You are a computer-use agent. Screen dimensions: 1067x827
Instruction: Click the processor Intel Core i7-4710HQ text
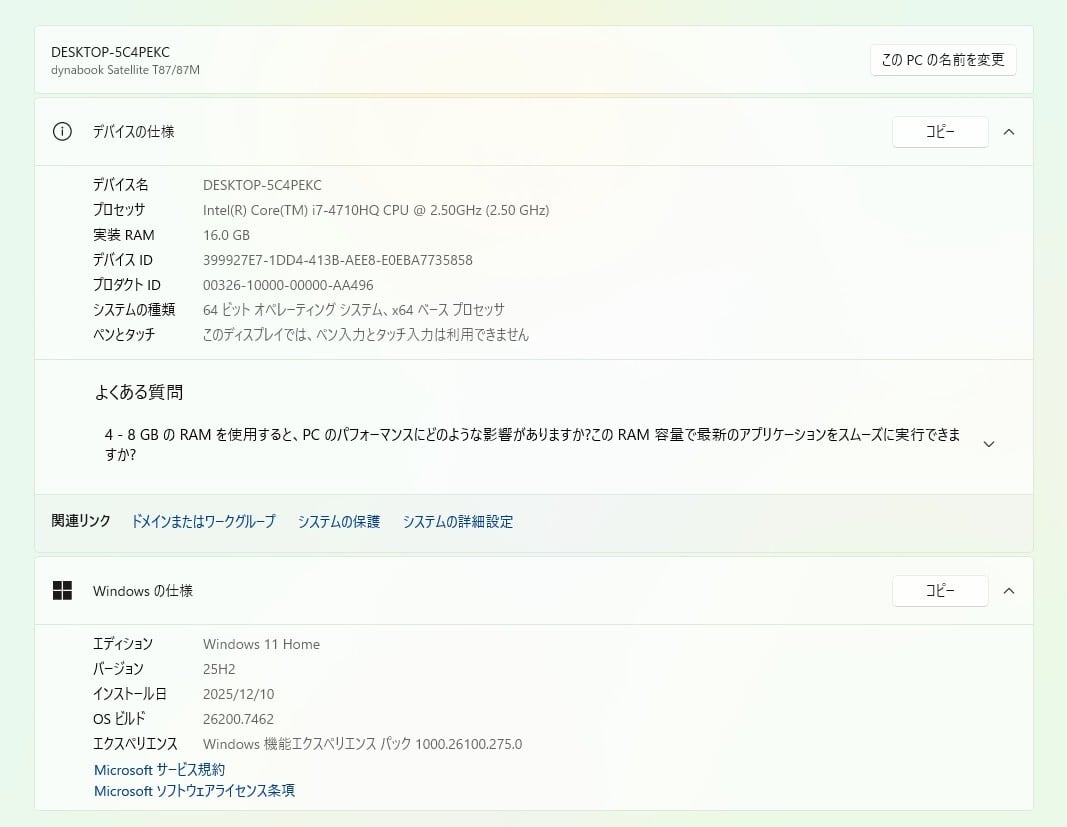376,210
